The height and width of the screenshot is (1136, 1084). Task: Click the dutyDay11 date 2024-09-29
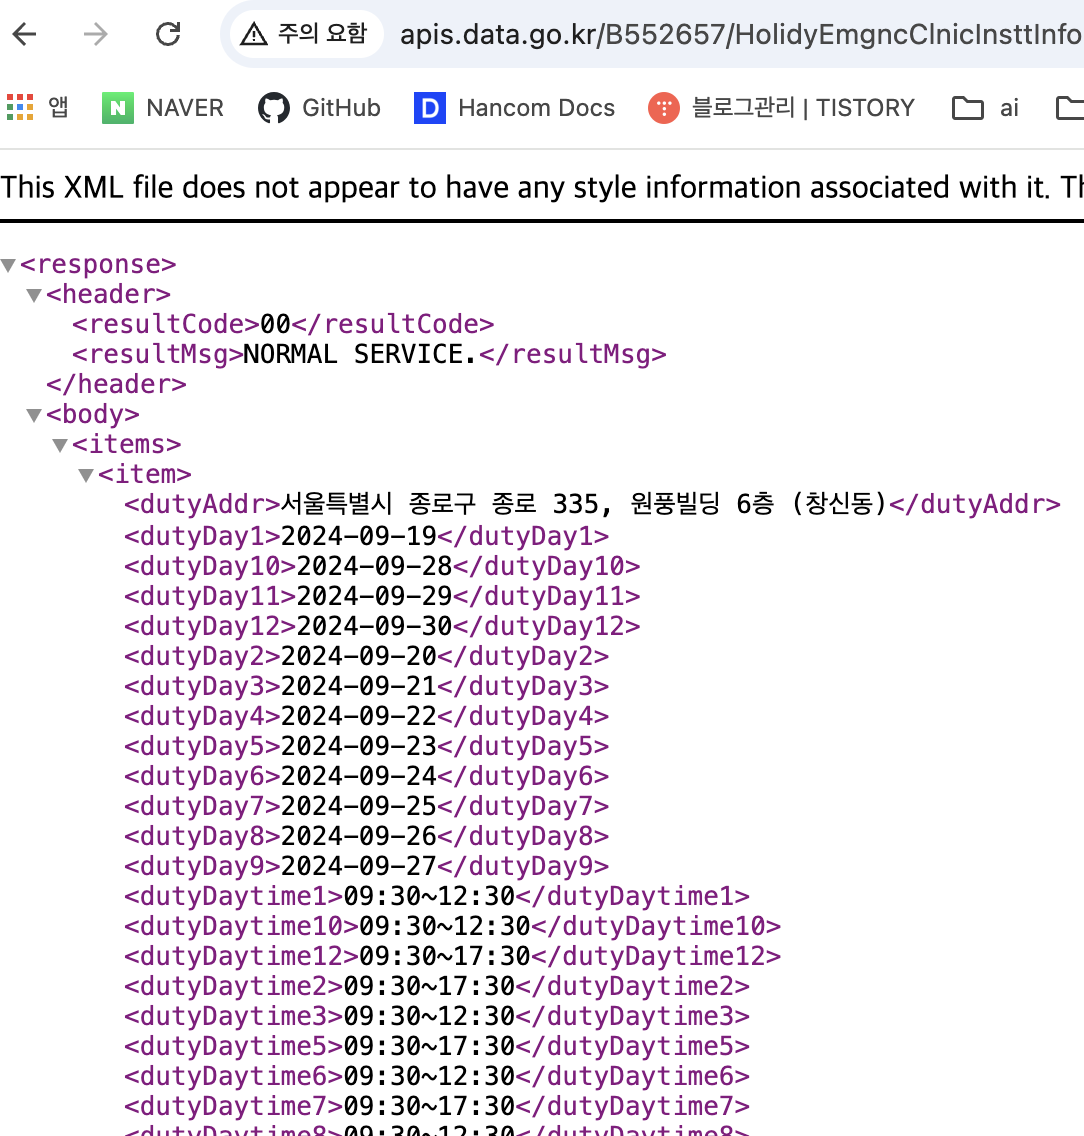375,596
